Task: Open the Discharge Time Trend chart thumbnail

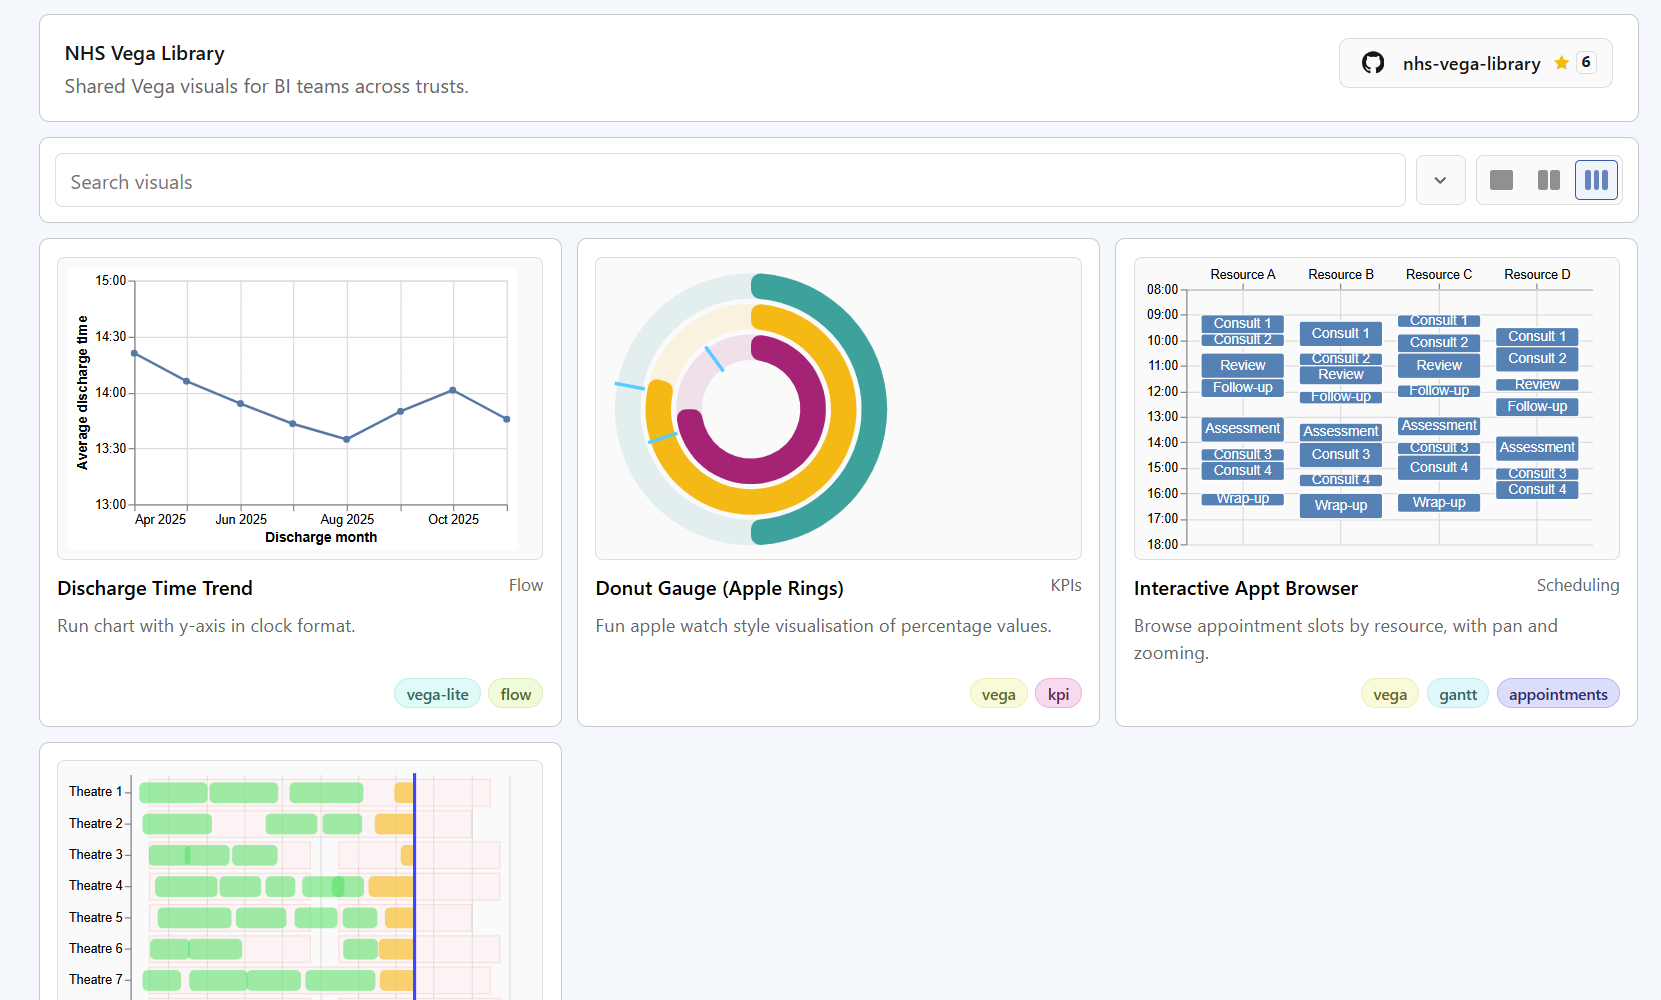Action: (300, 408)
